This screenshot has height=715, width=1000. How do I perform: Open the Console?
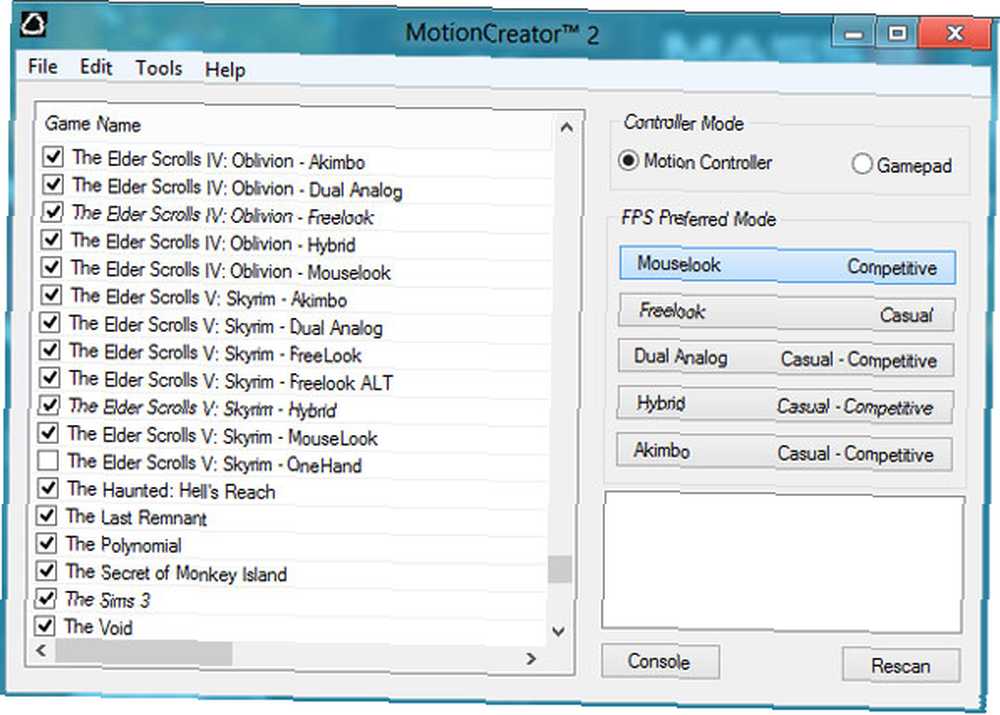(x=660, y=661)
